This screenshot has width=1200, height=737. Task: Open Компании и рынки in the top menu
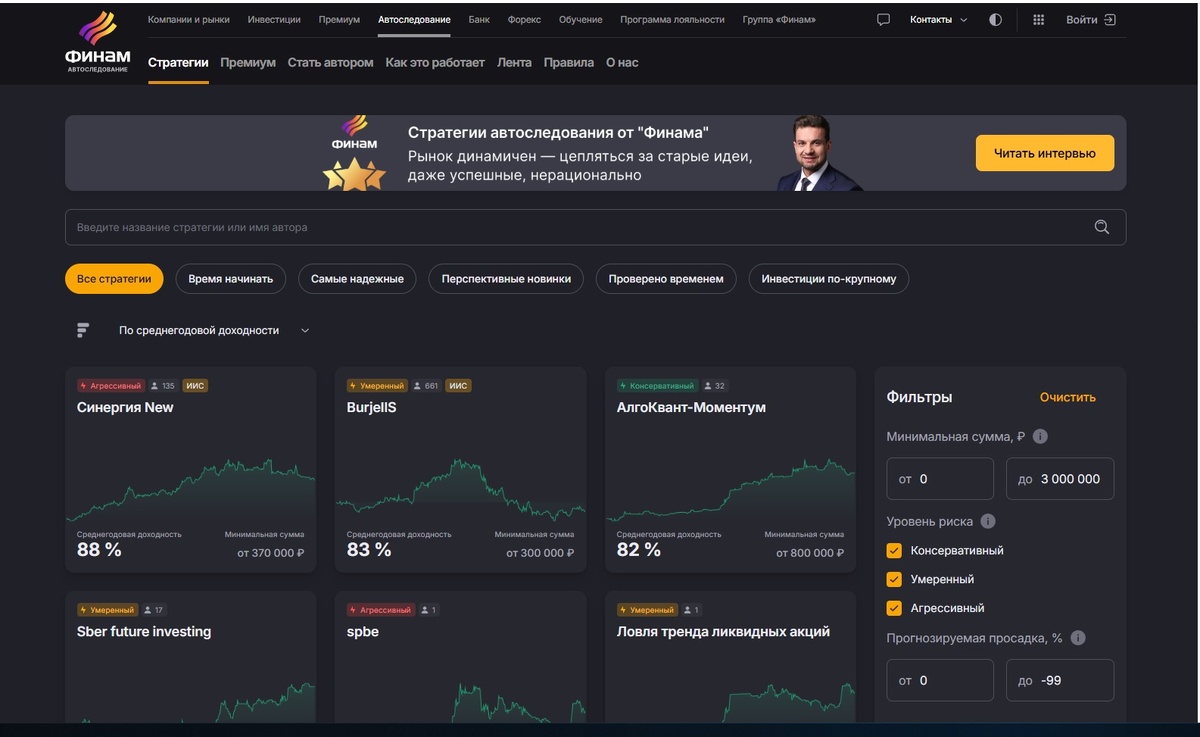tap(189, 20)
